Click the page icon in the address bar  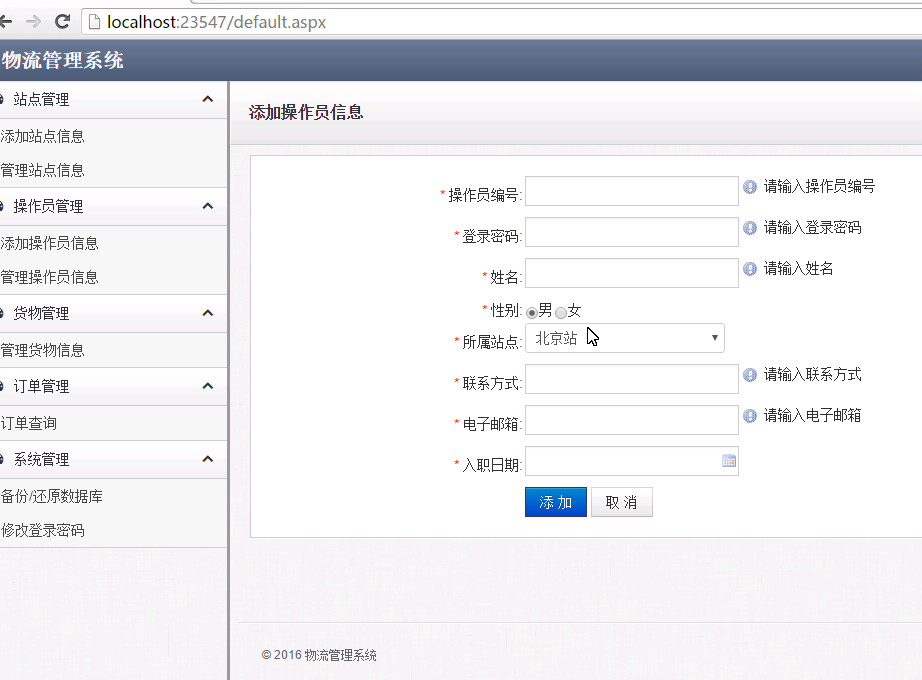(x=94, y=22)
